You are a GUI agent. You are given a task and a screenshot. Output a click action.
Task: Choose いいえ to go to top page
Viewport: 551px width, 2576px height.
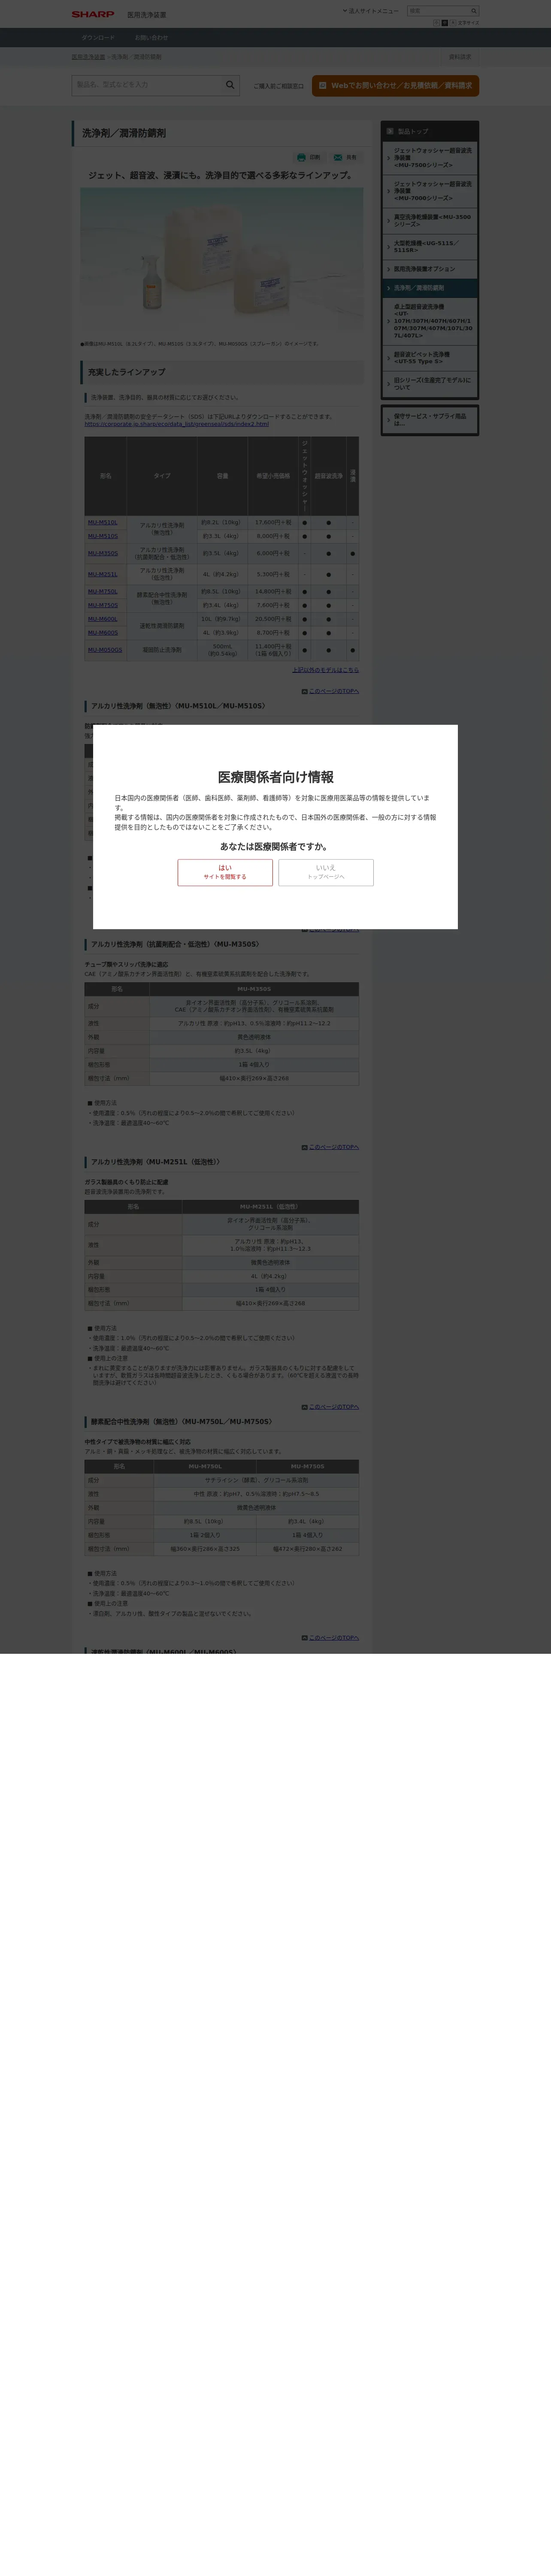(x=326, y=872)
